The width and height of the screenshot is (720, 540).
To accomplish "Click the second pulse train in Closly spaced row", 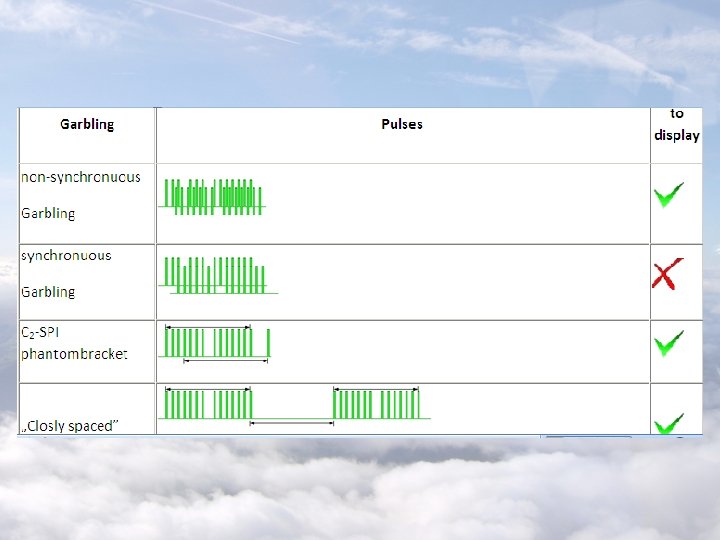I will point(376,404).
